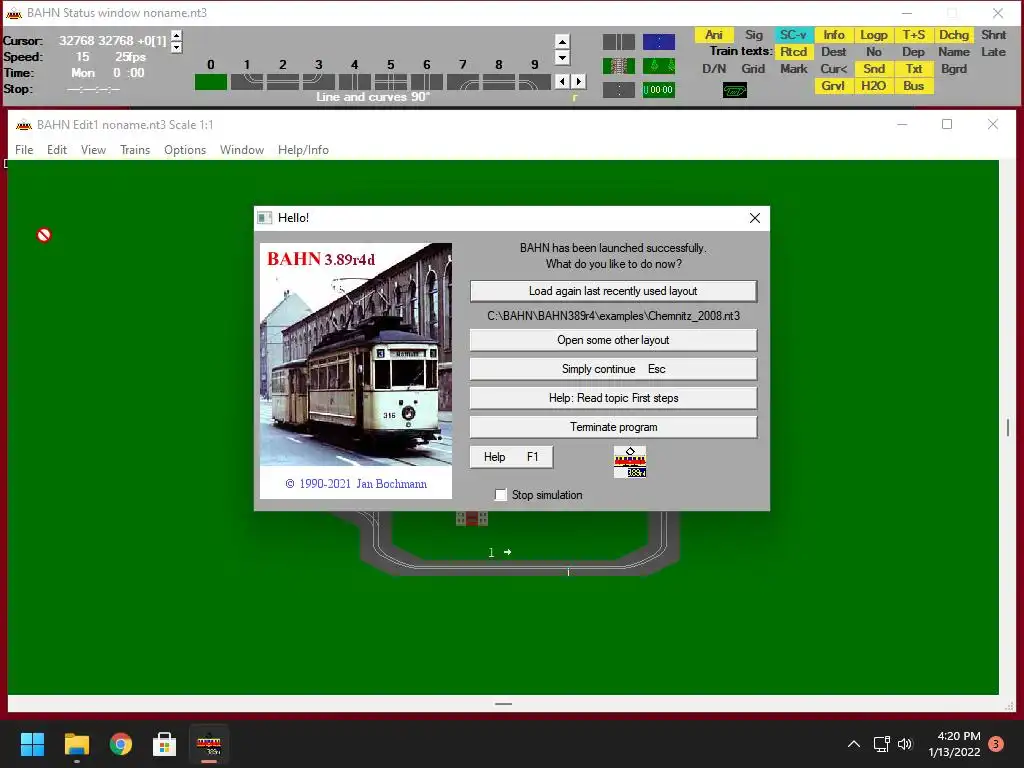Toggle the Info display option
The height and width of the screenshot is (768, 1024).
point(833,35)
